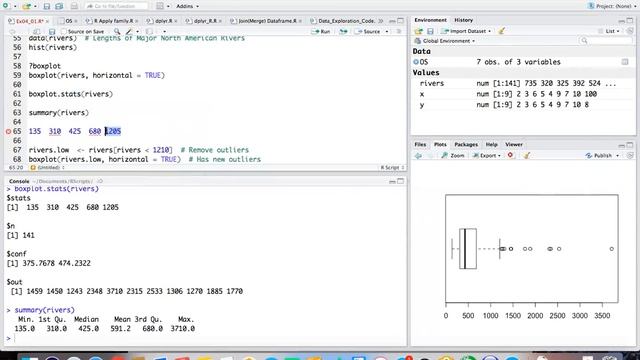Click the Run button
This screenshot has height=360, width=640.
(321, 31)
